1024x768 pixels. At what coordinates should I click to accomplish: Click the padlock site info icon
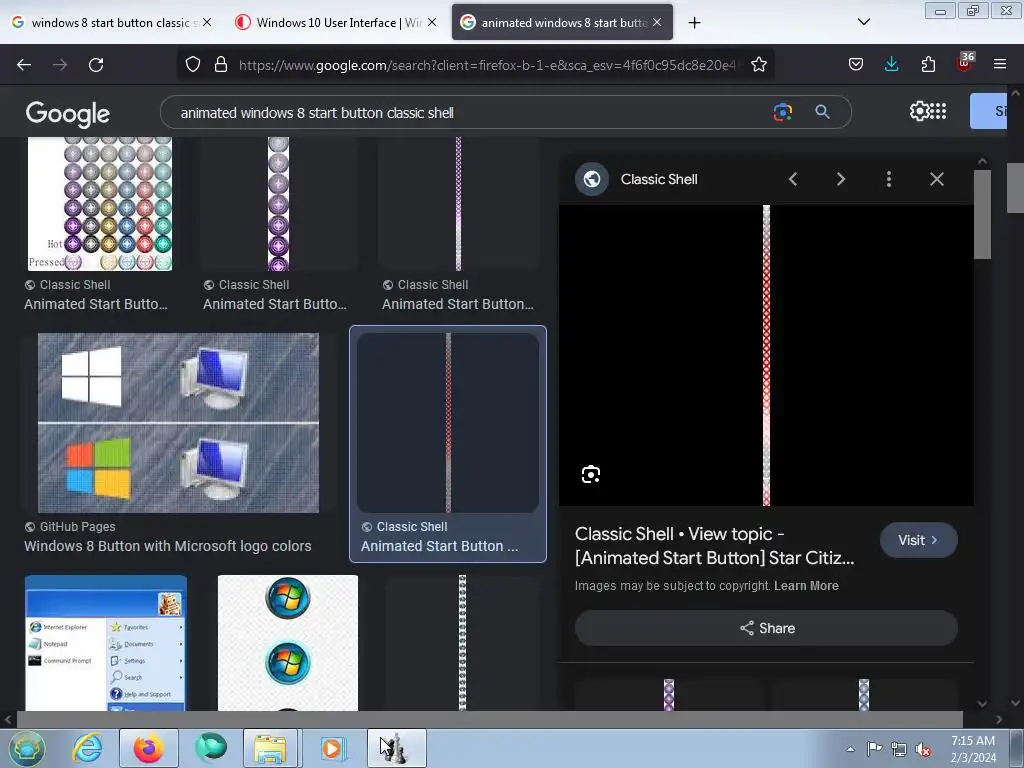(221, 65)
